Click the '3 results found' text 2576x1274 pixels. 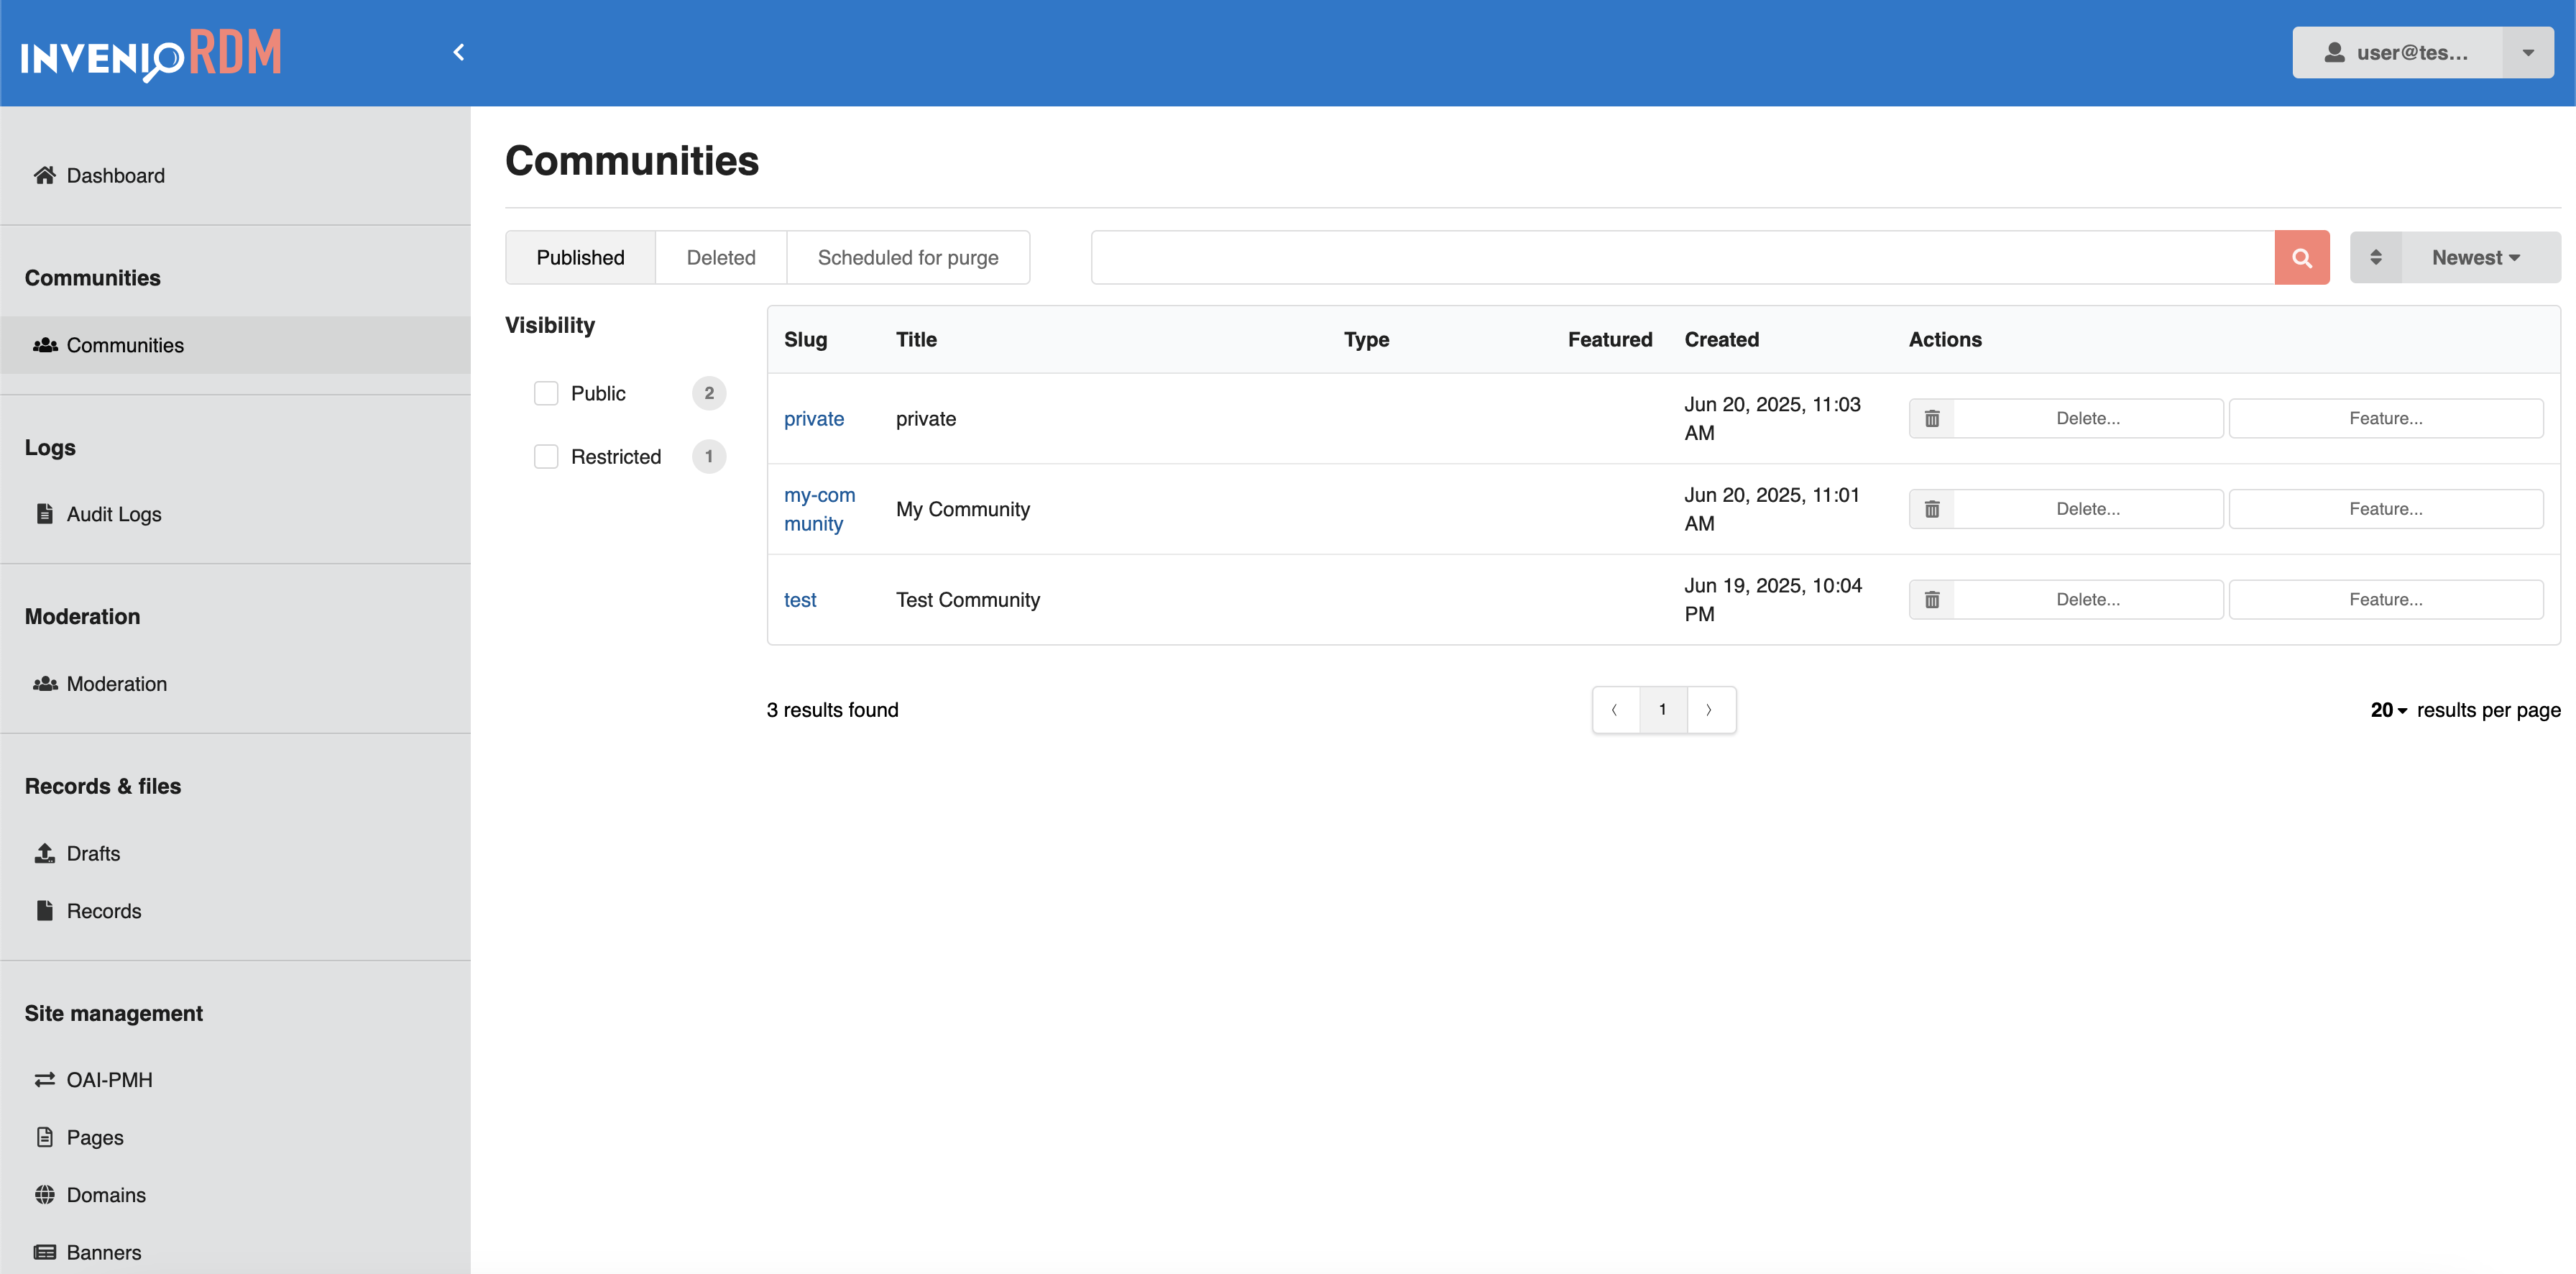[832, 710]
